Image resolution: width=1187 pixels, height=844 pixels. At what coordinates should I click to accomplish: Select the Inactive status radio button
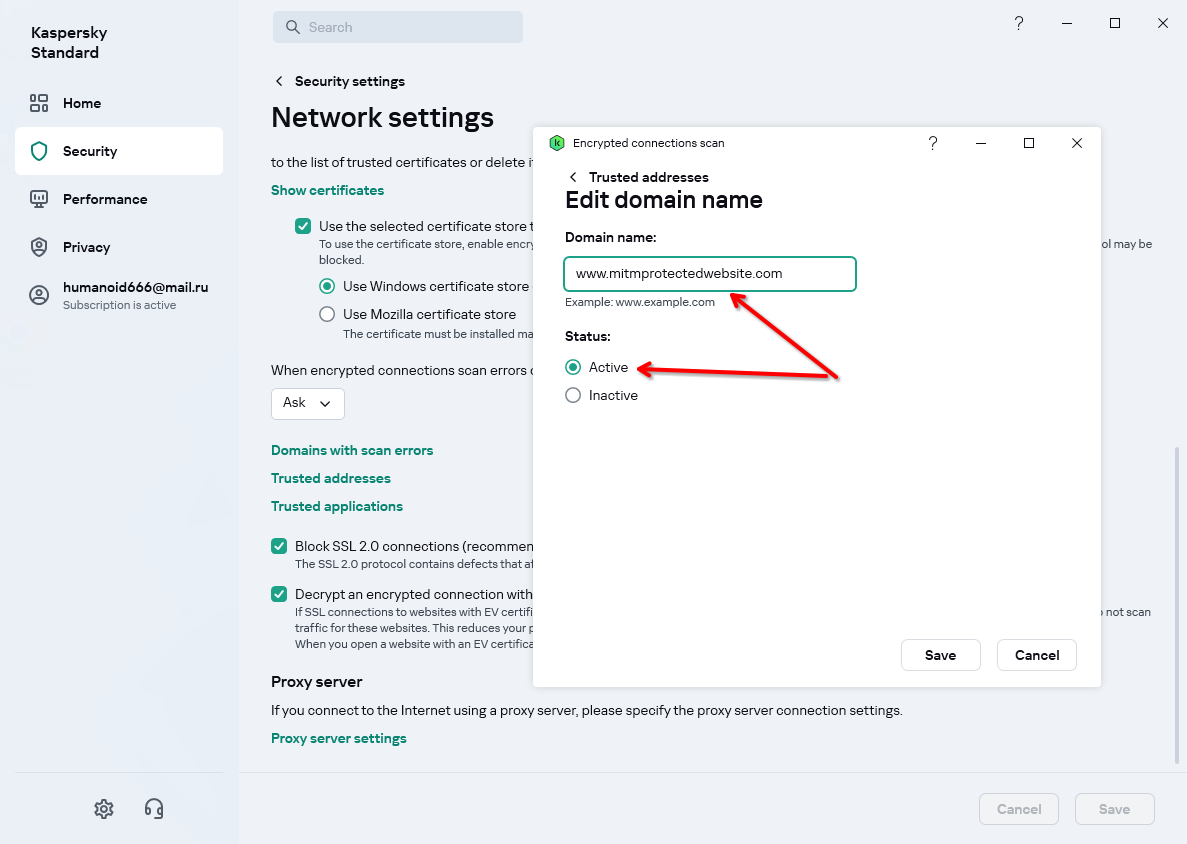pos(573,395)
